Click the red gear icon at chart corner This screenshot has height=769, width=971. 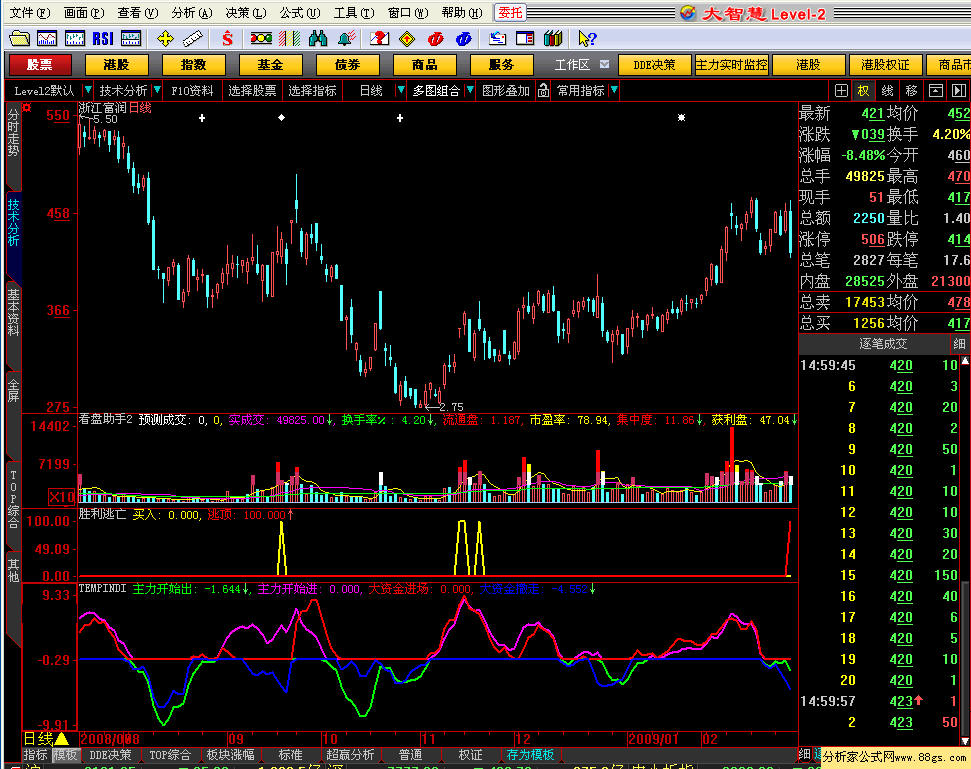point(27,108)
